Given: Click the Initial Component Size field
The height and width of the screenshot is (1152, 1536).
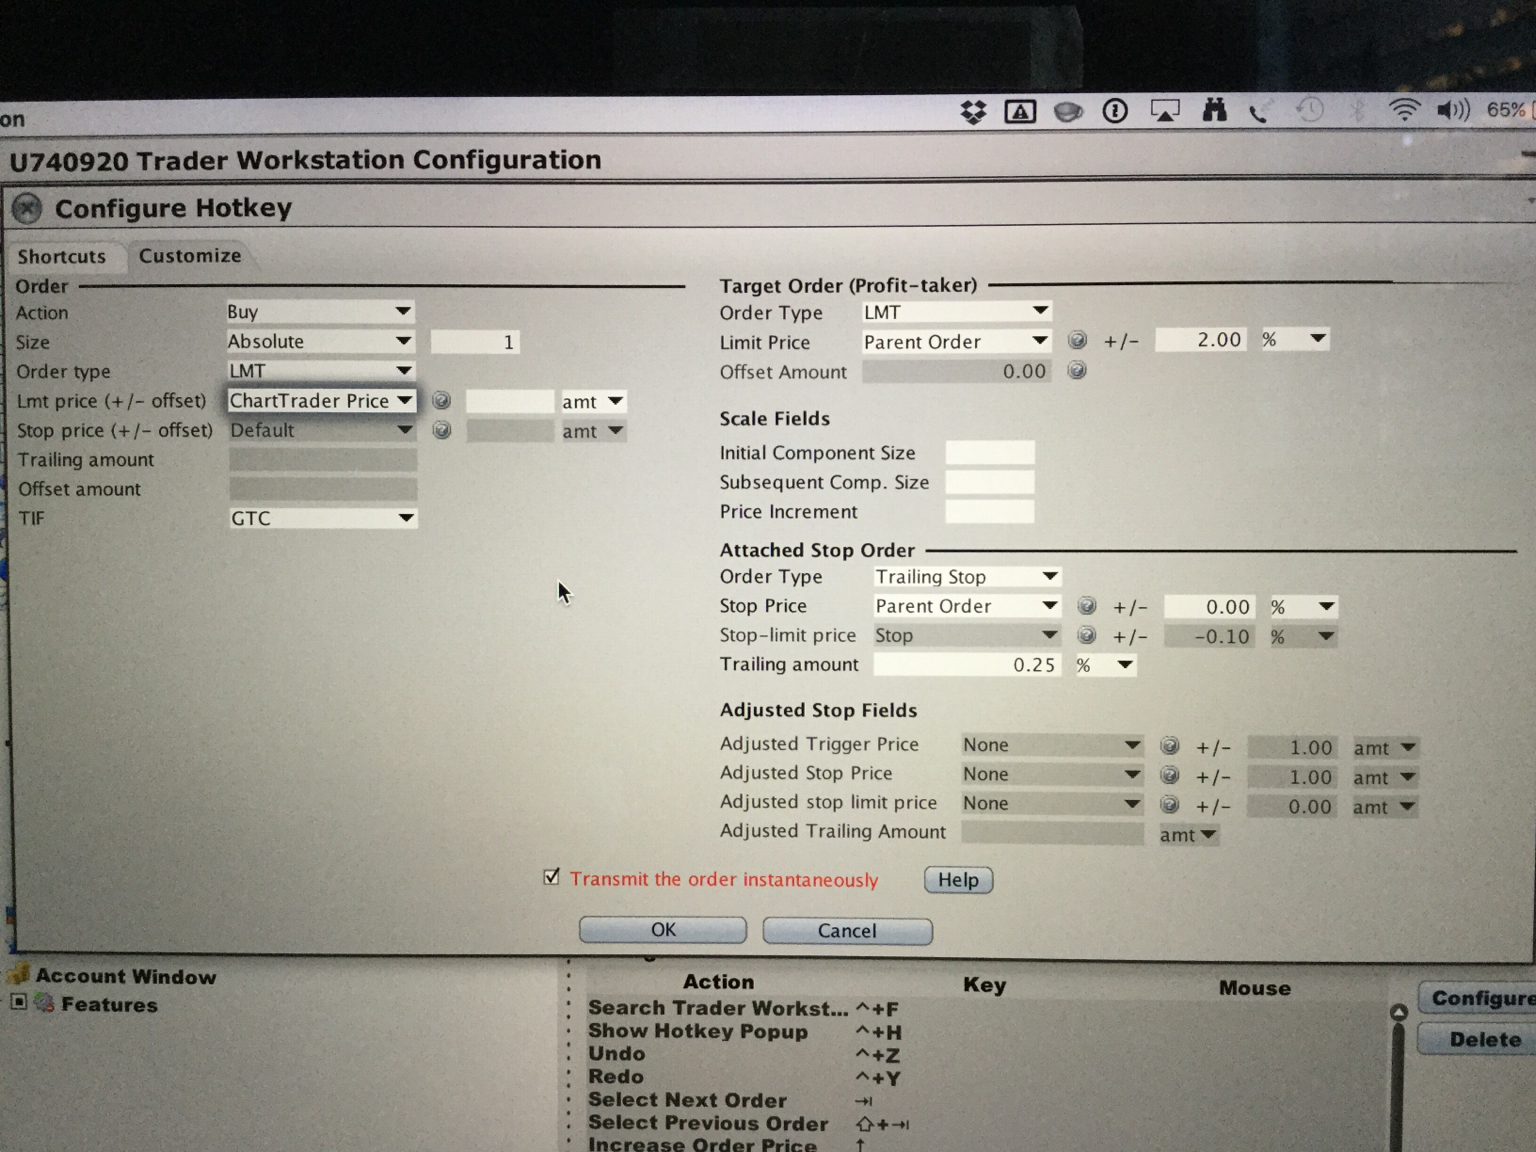Looking at the screenshot, I should tap(990, 453).
